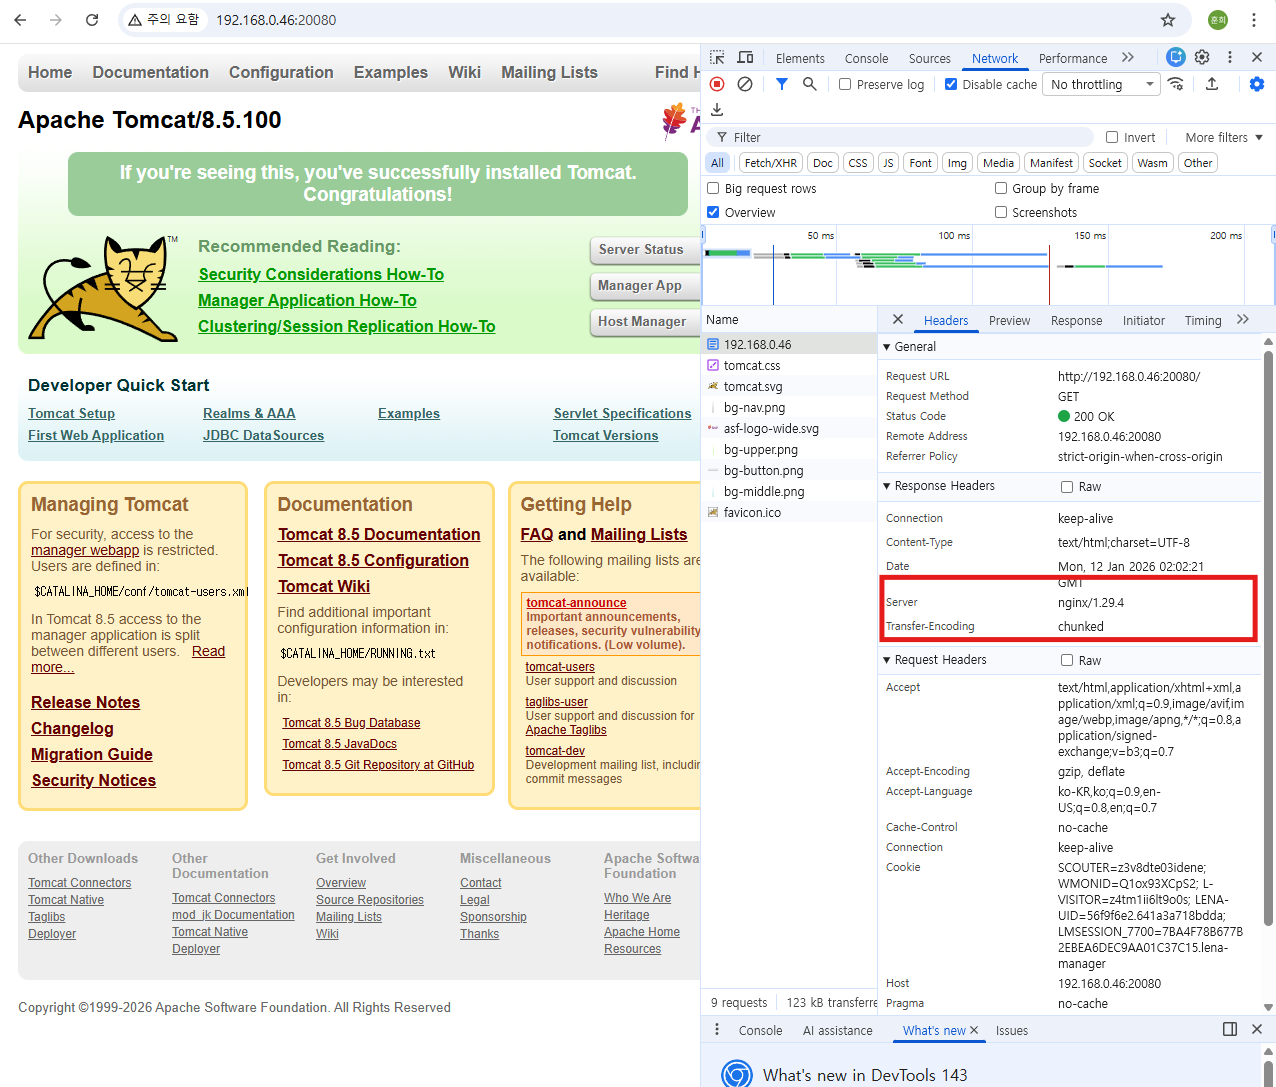Viewport: 1276px width, 1087px height.
Task: Activate the inspect element picker icon
Action: 717,58
